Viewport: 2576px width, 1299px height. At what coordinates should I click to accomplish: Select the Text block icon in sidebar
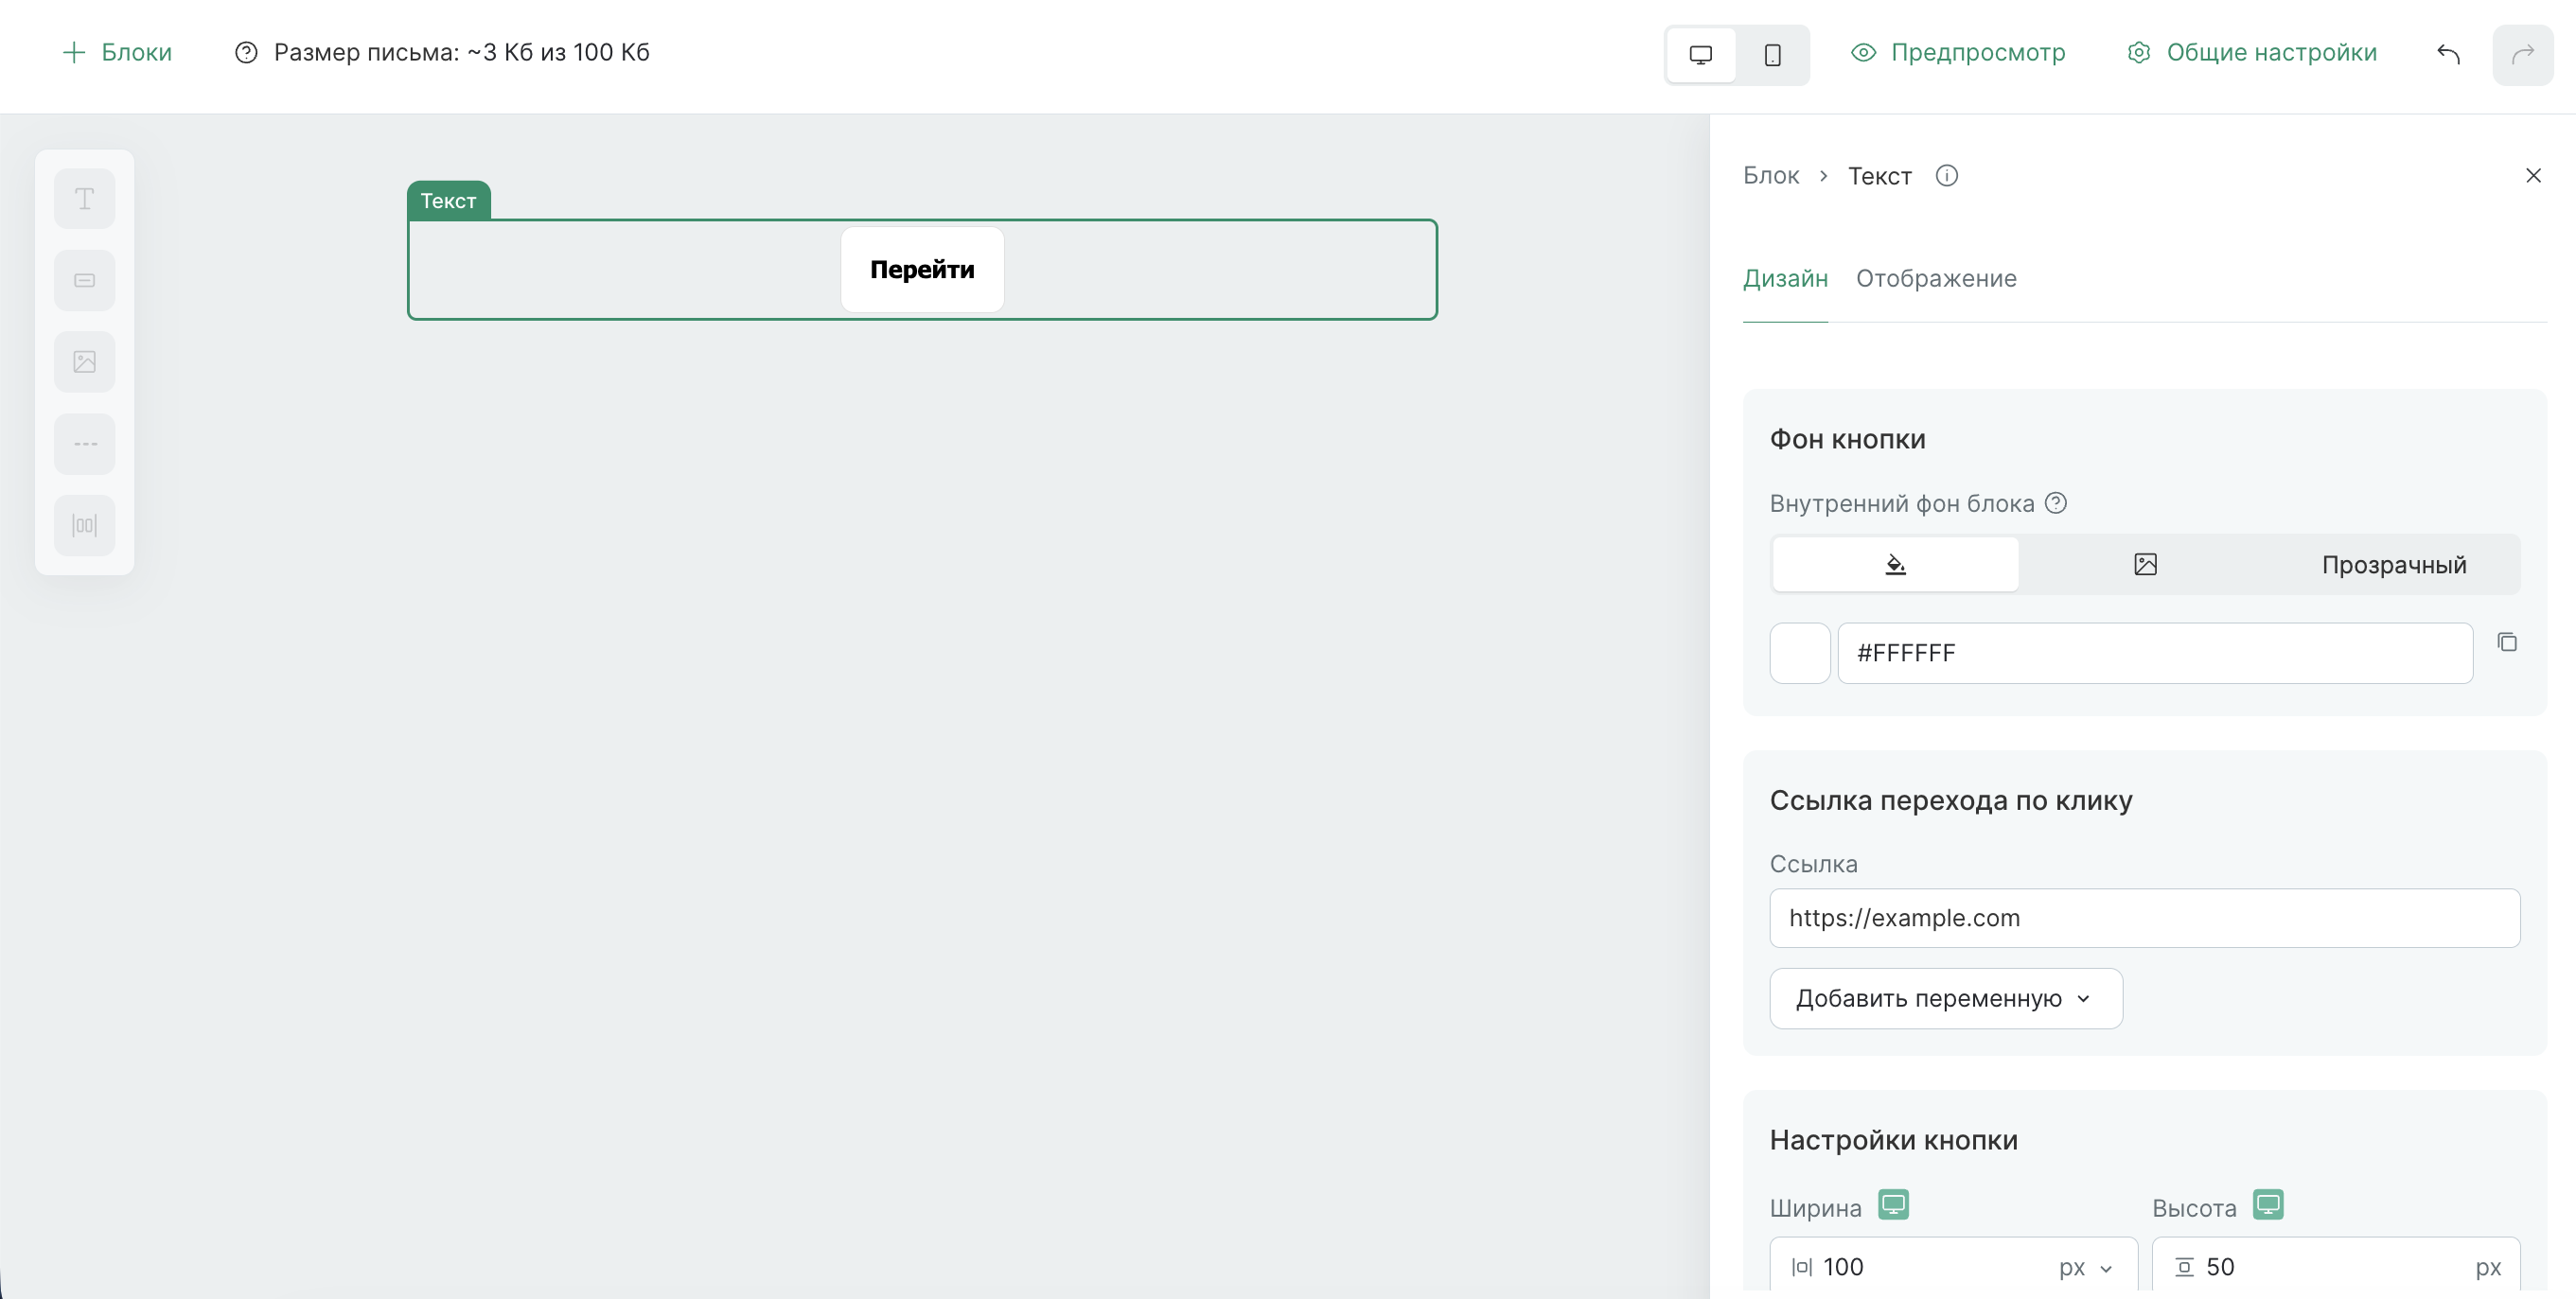pos(84,198)
